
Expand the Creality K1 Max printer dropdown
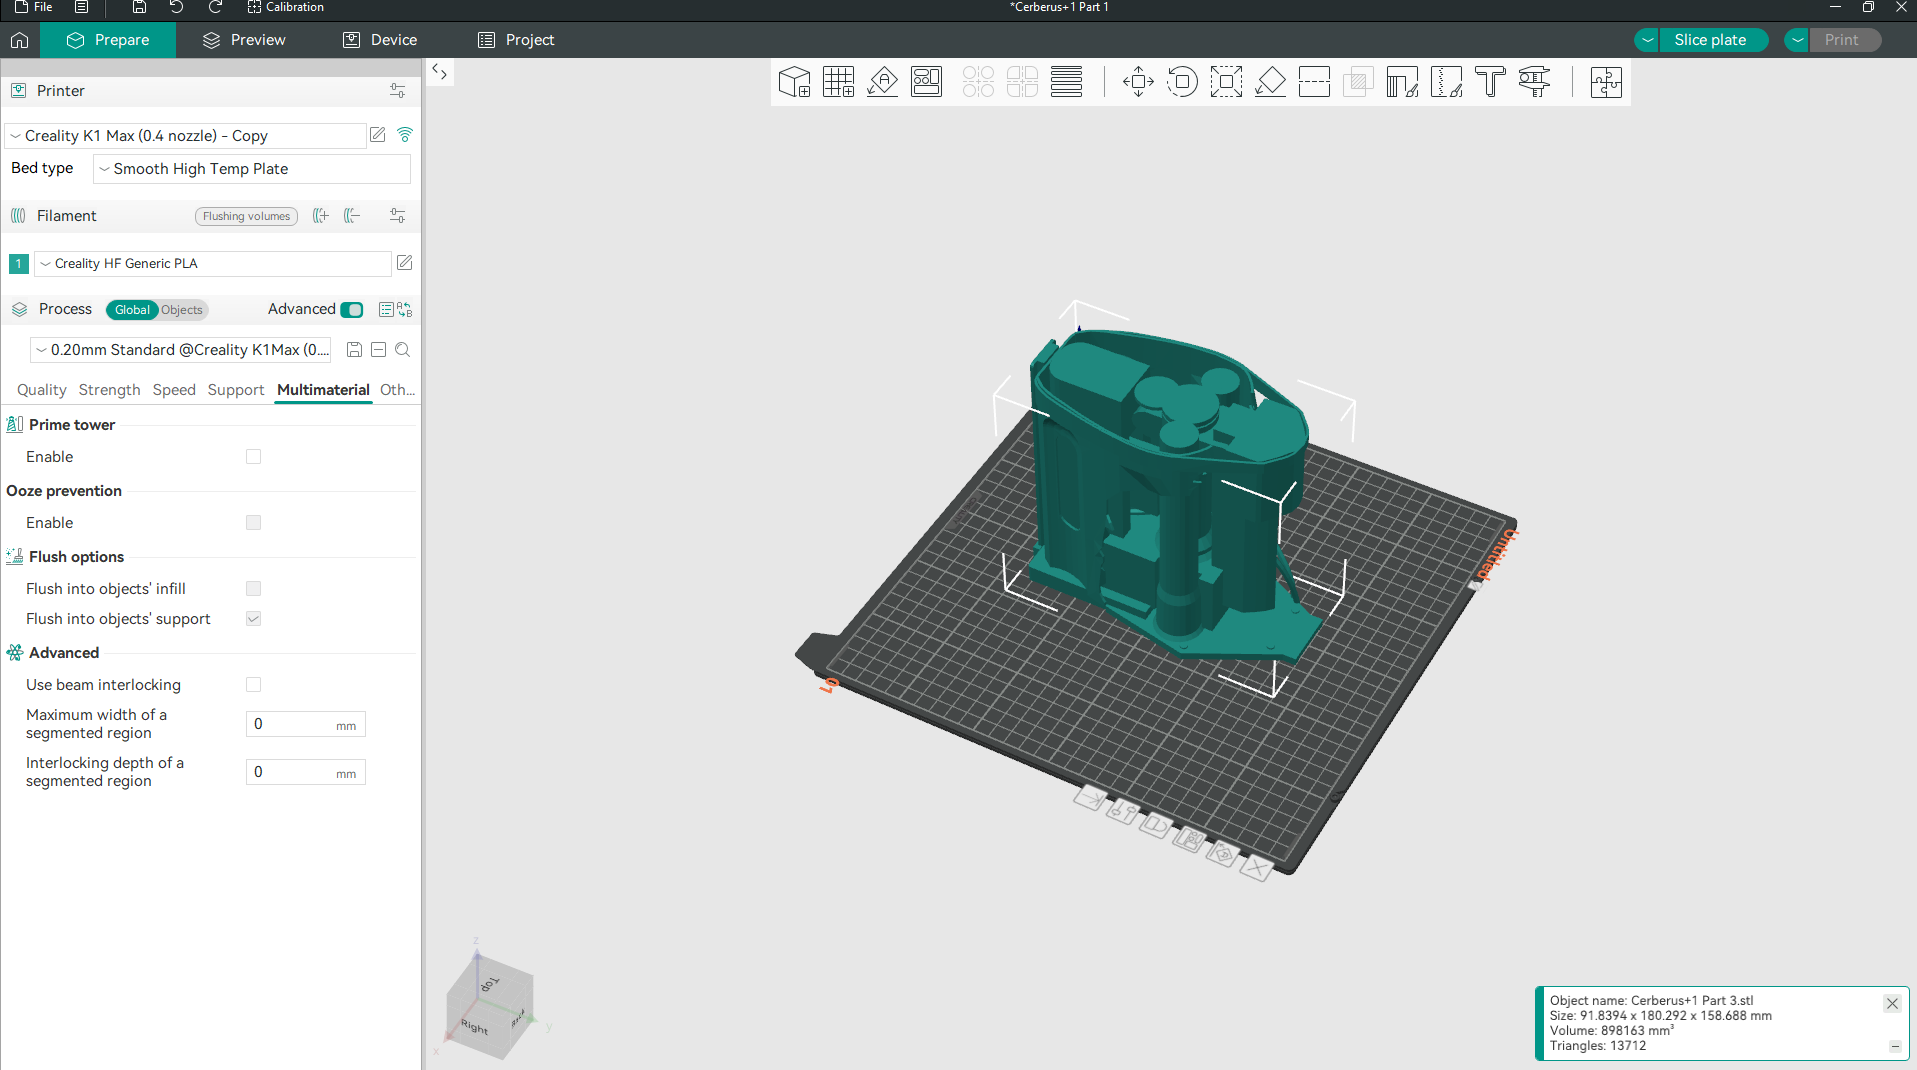click(x=185, y=136)
